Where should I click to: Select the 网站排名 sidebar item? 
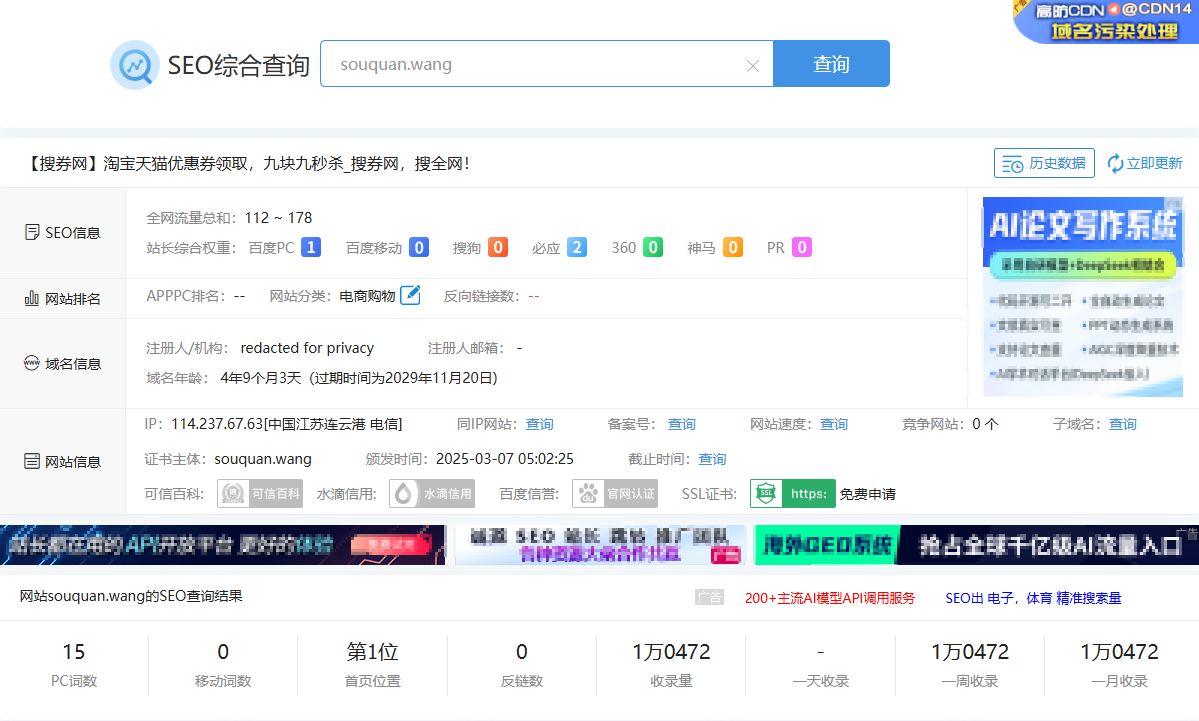(x=62, y=298)
